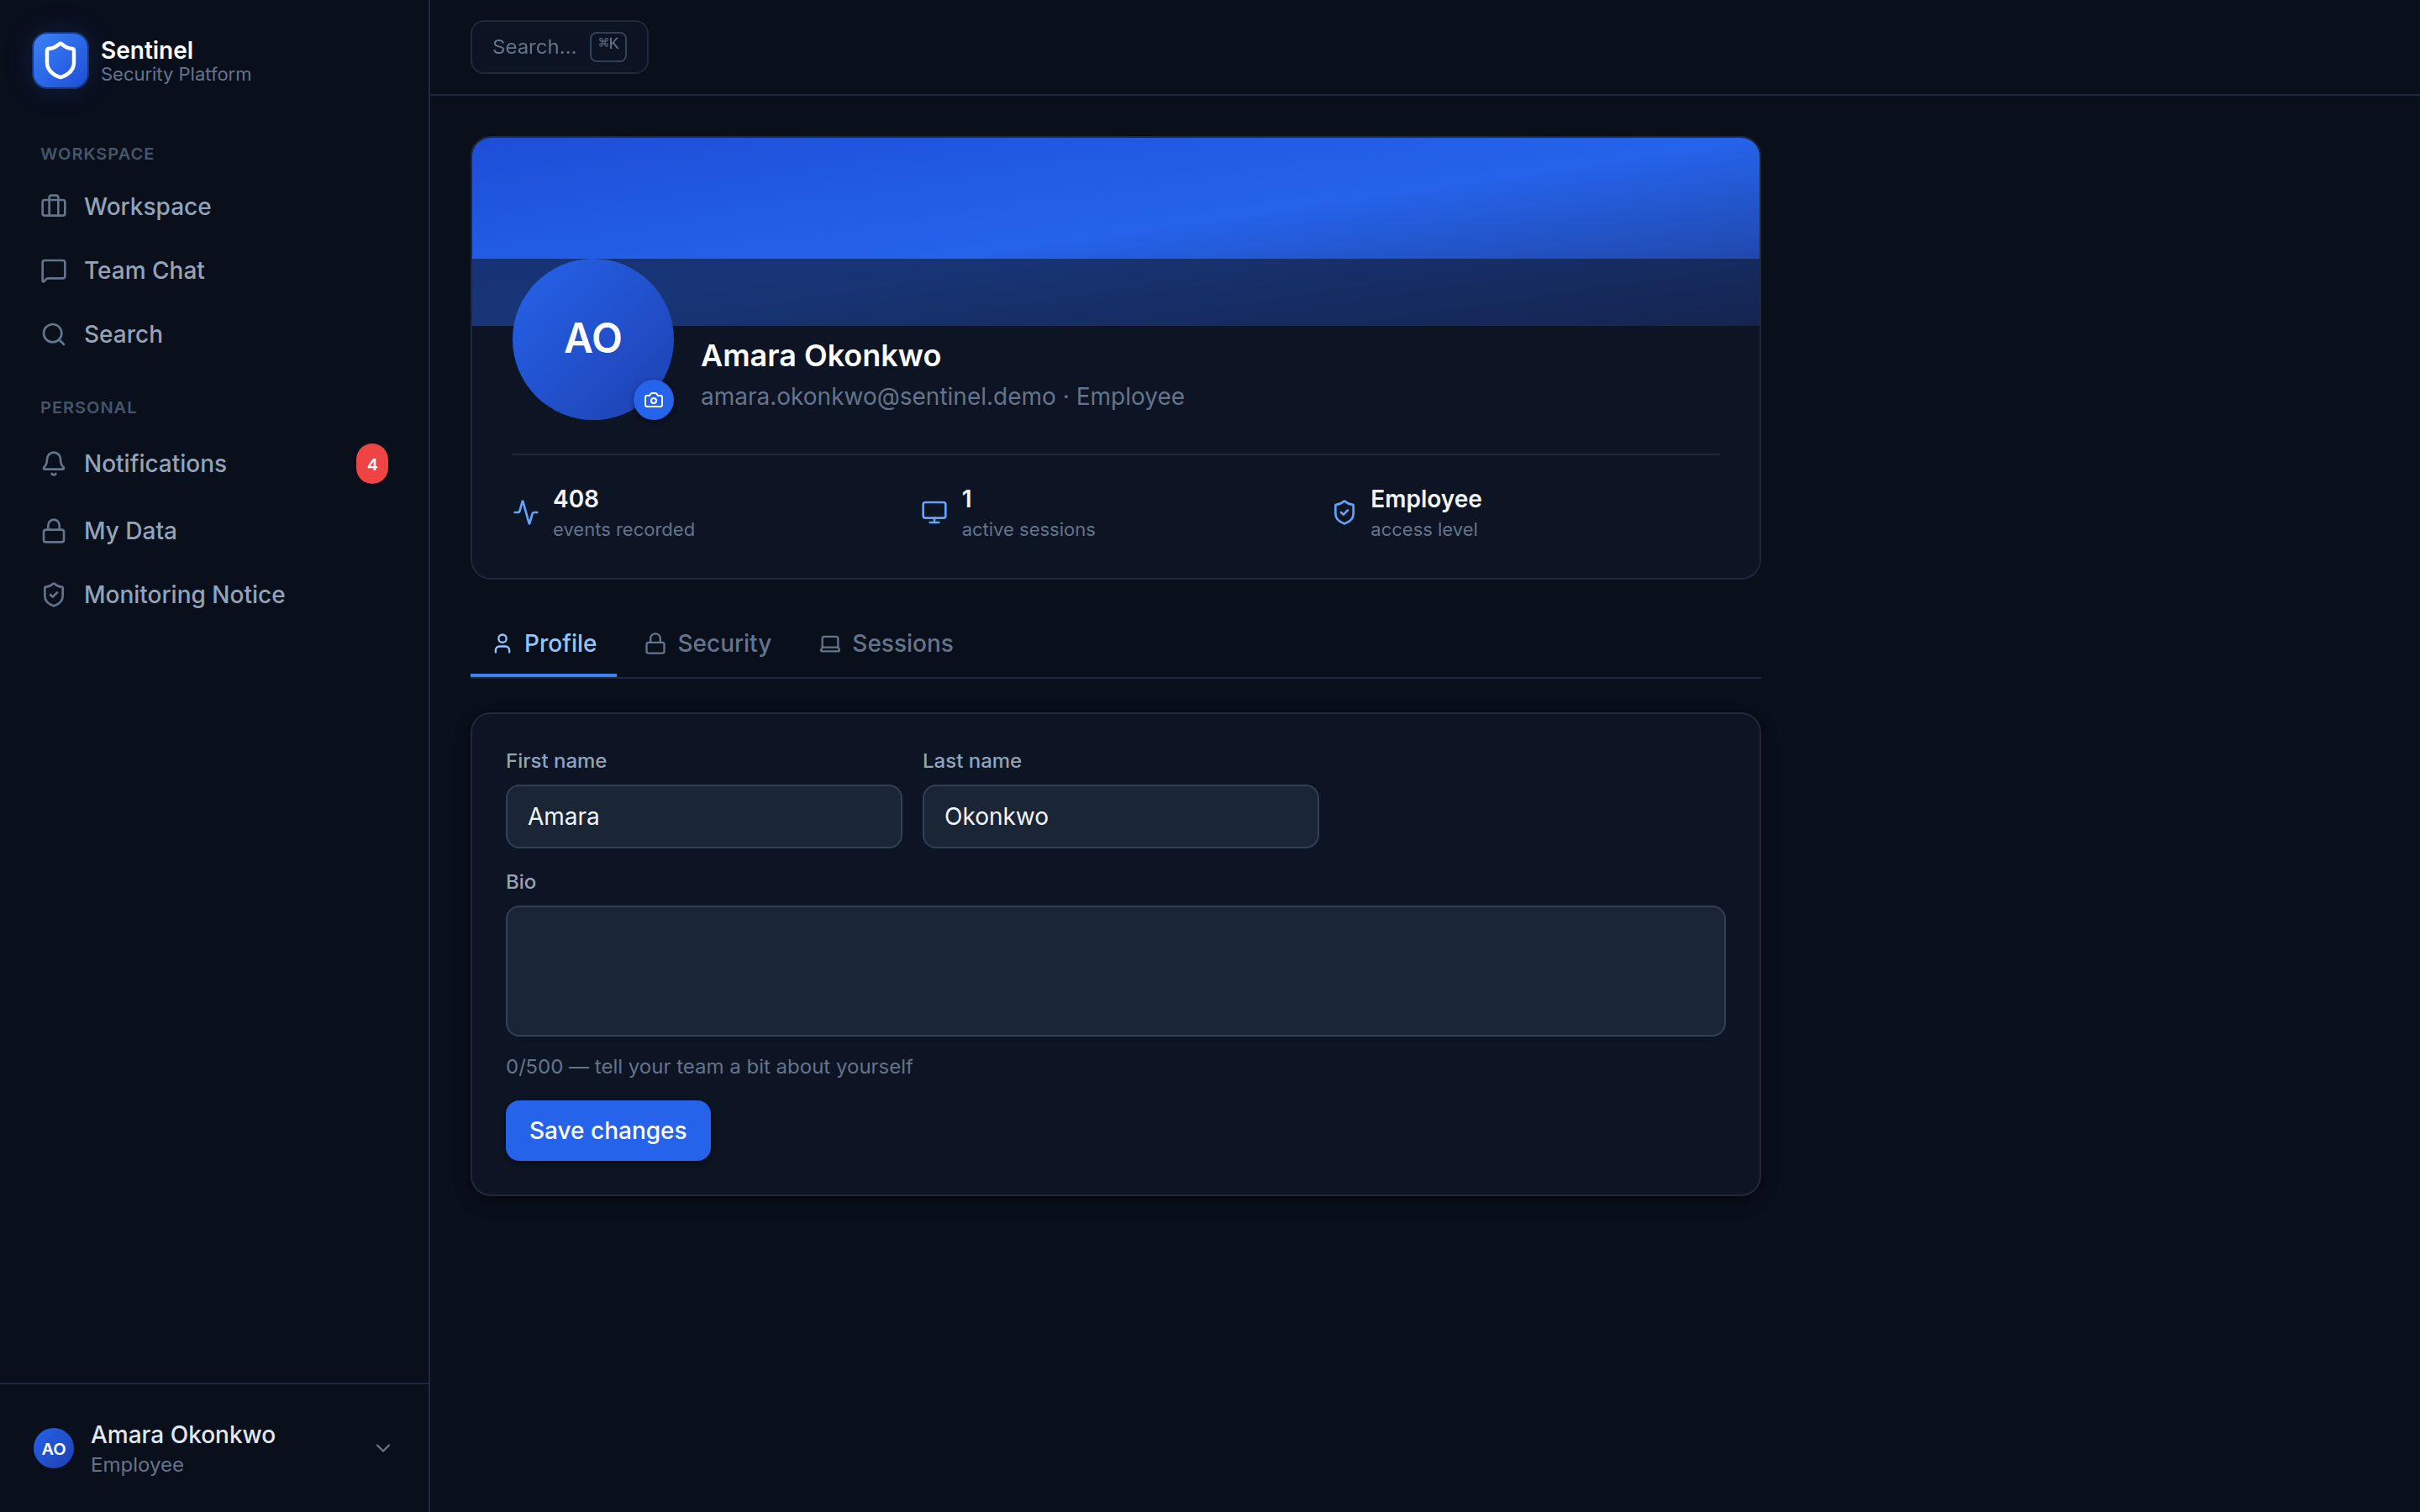The height and width of the screenshot is (1512, 2420).
Task: Click the 1 active sessions value
Action: click(967, 498)
